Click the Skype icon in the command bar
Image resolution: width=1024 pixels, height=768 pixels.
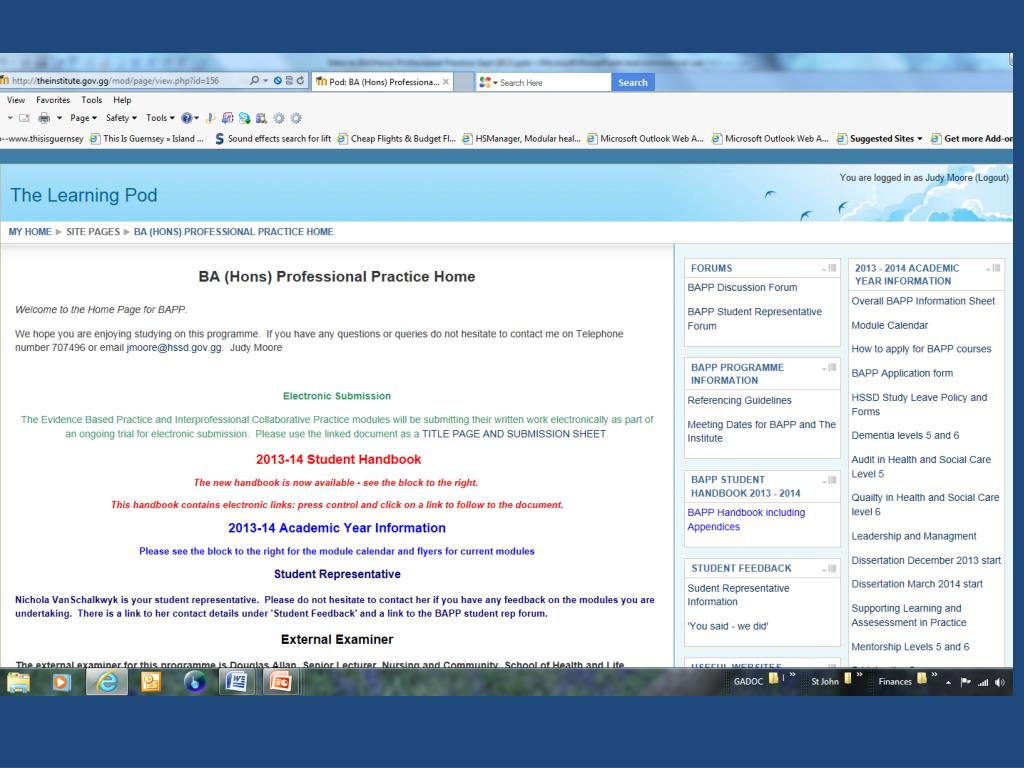coord(244,118)
